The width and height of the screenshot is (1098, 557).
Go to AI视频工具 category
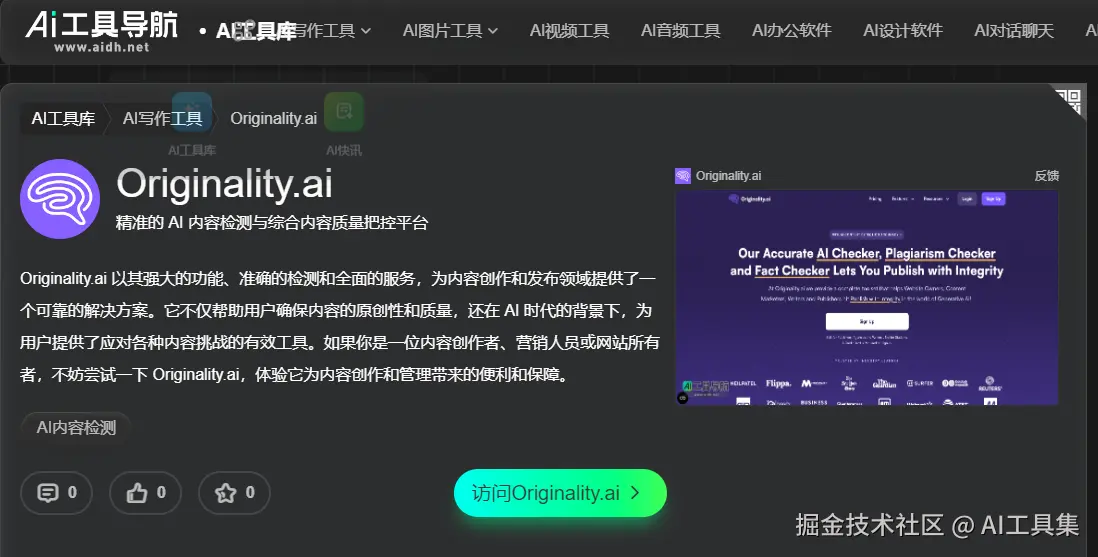(569, 31)
